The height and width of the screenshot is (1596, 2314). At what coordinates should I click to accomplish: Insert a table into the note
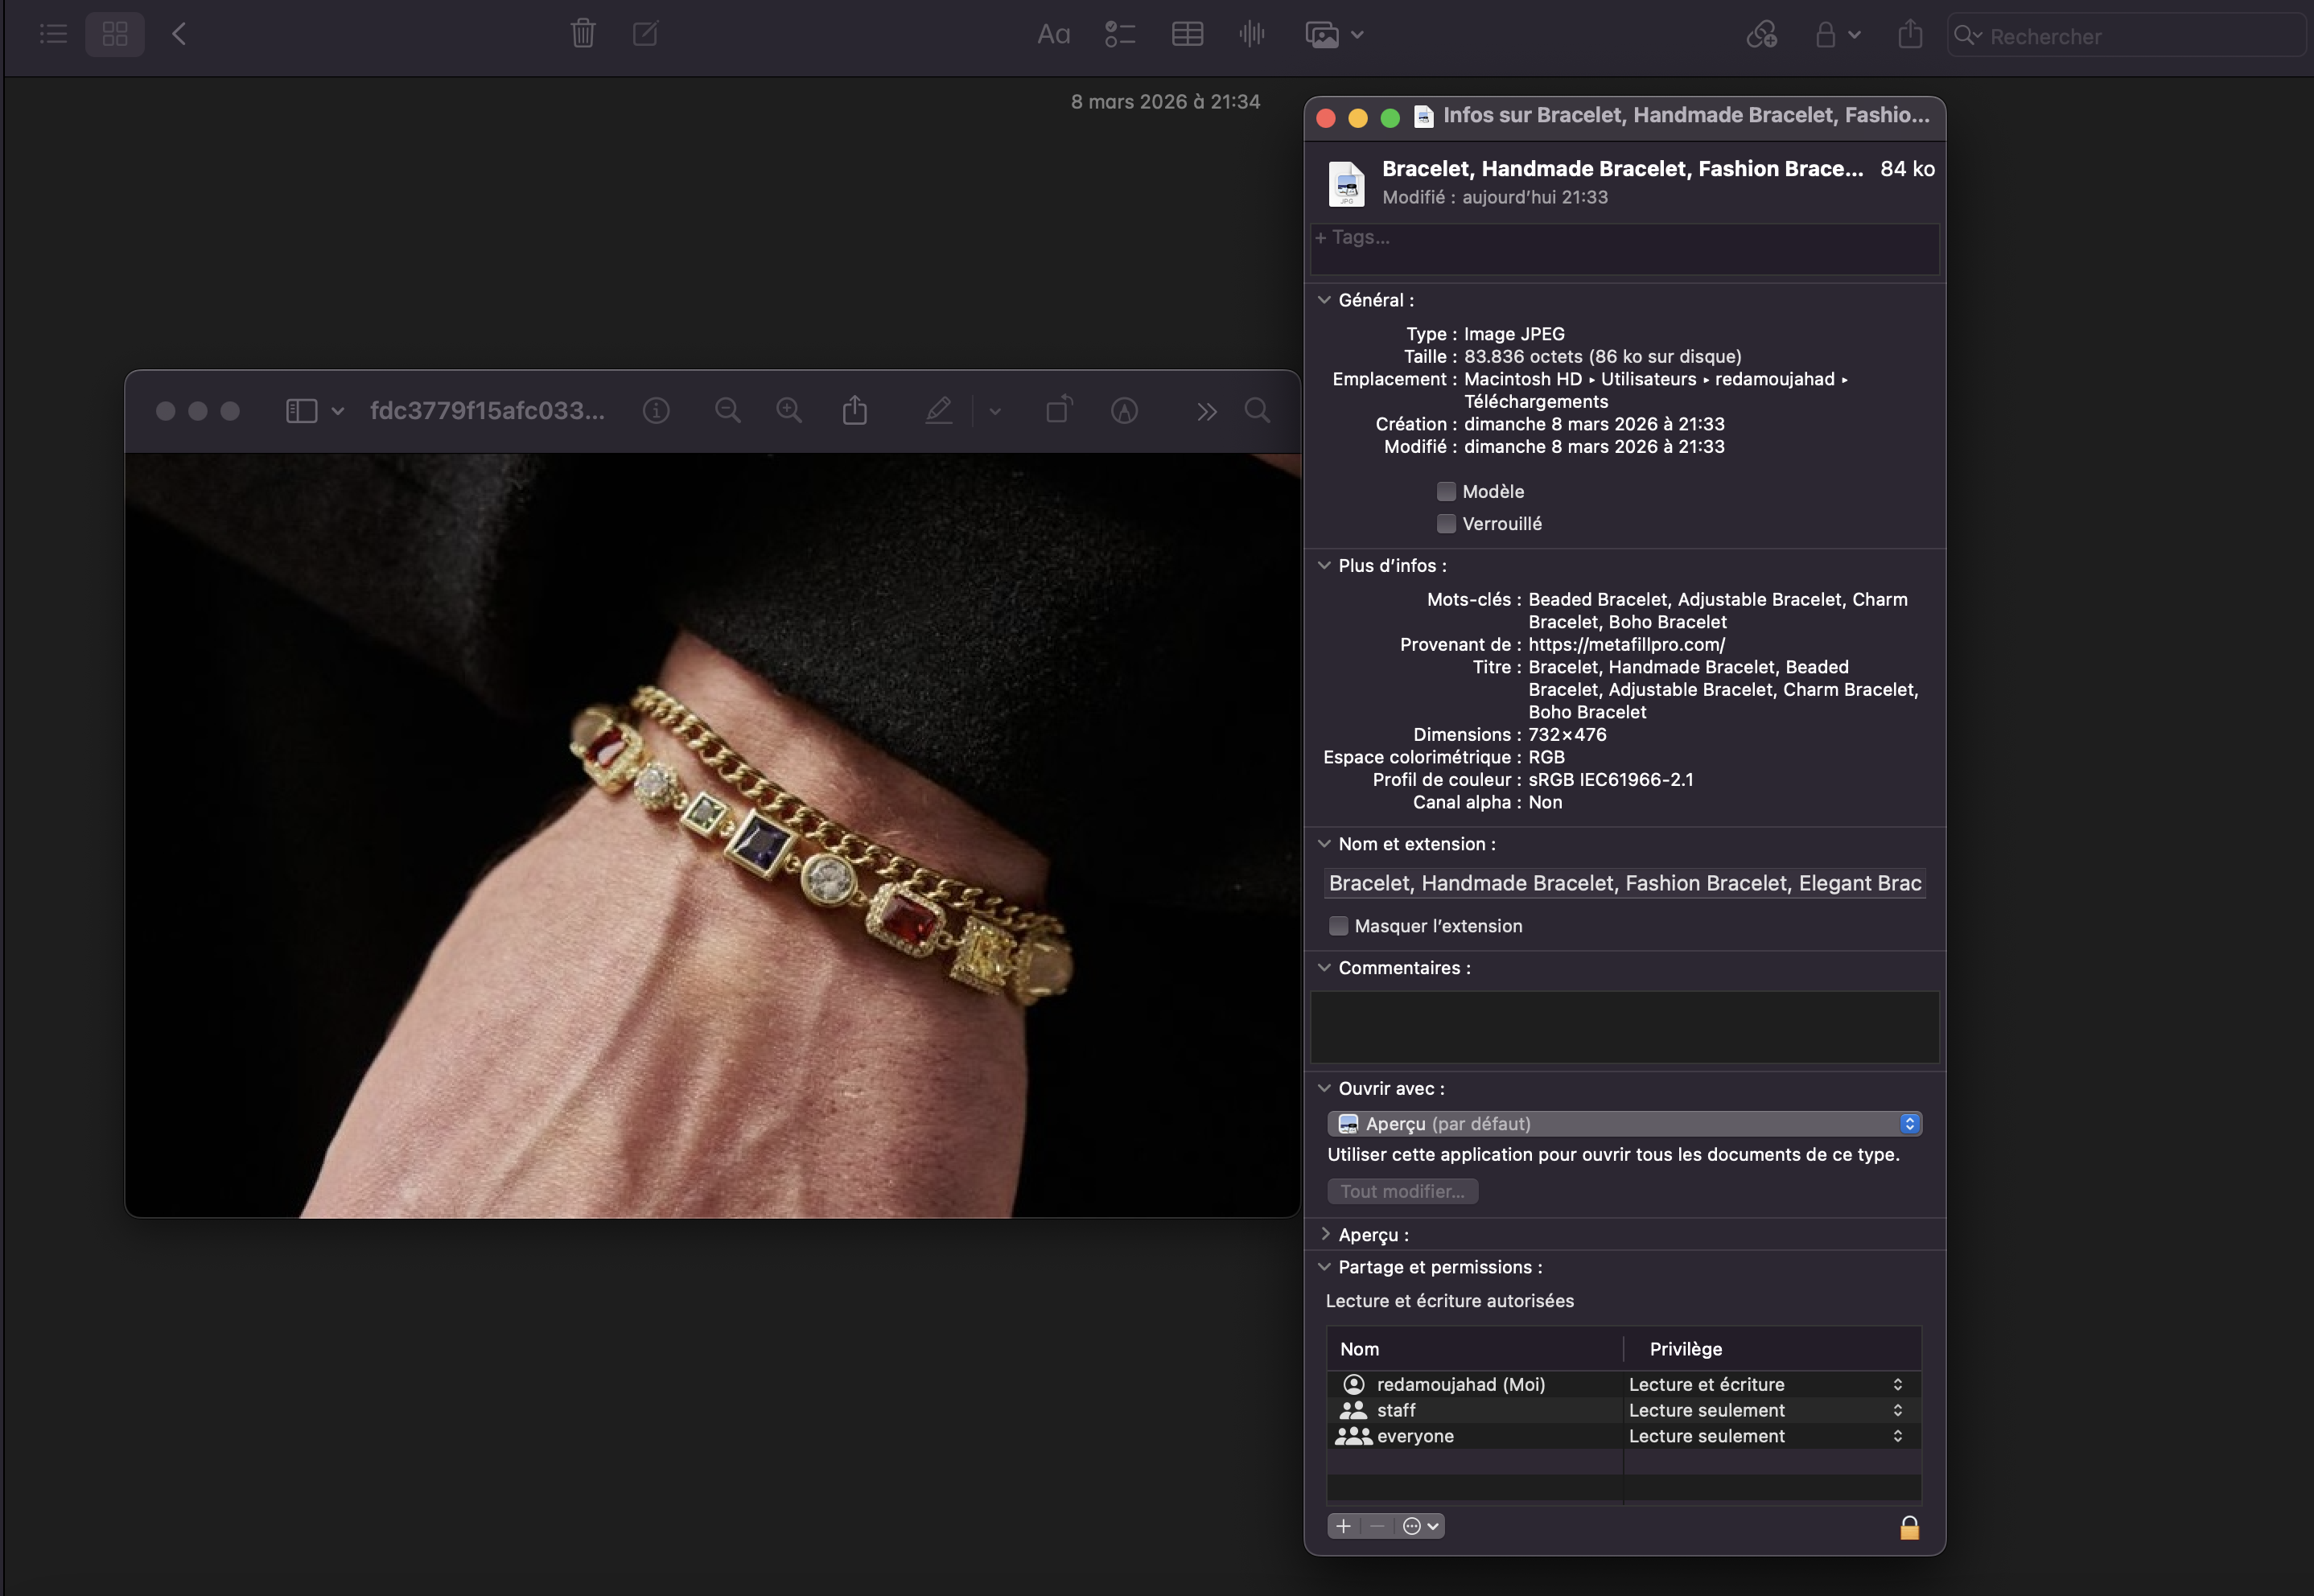pos(1187,34)
